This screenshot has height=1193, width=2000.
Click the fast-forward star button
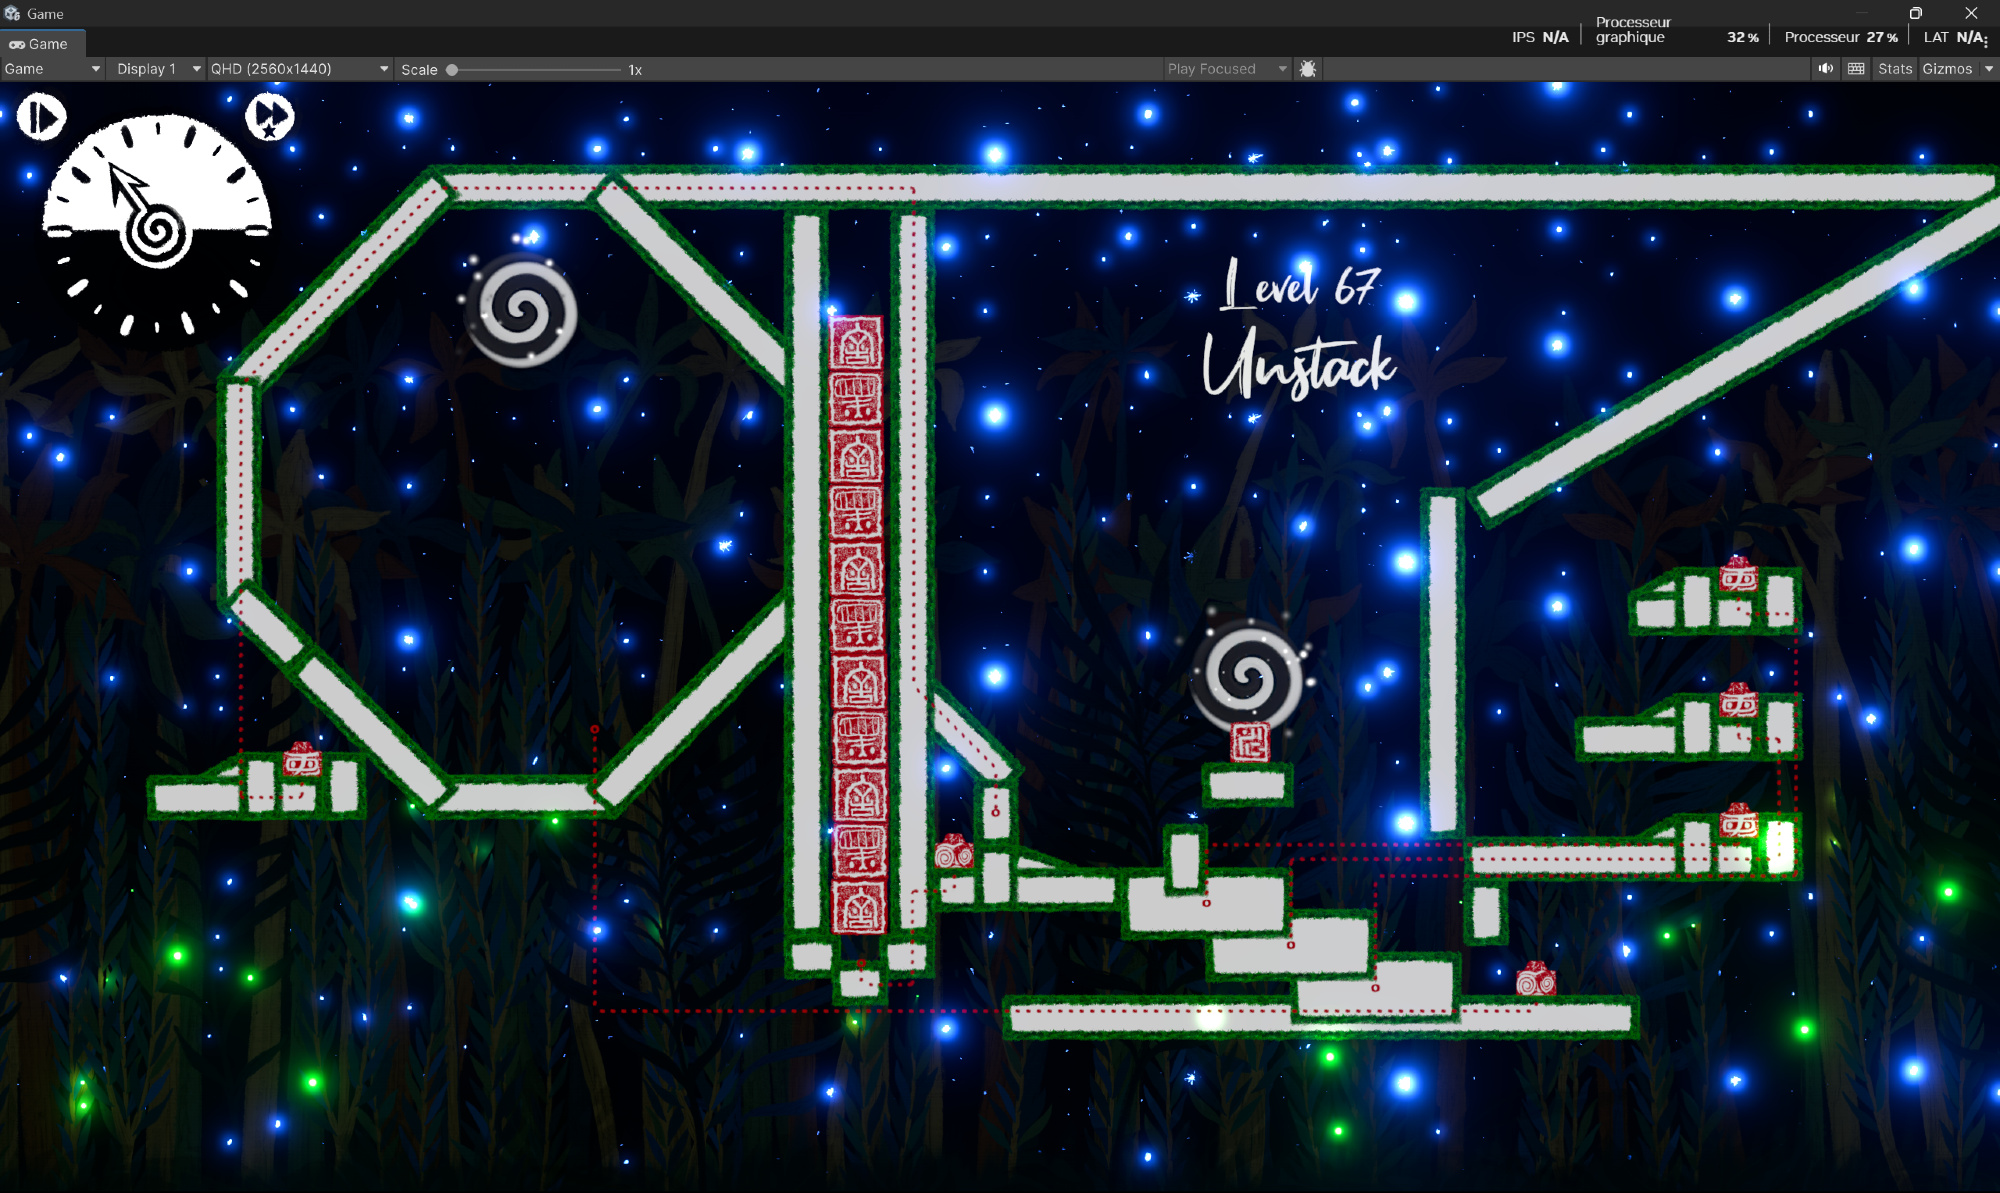pyautogui.click(x=269, y=117)
